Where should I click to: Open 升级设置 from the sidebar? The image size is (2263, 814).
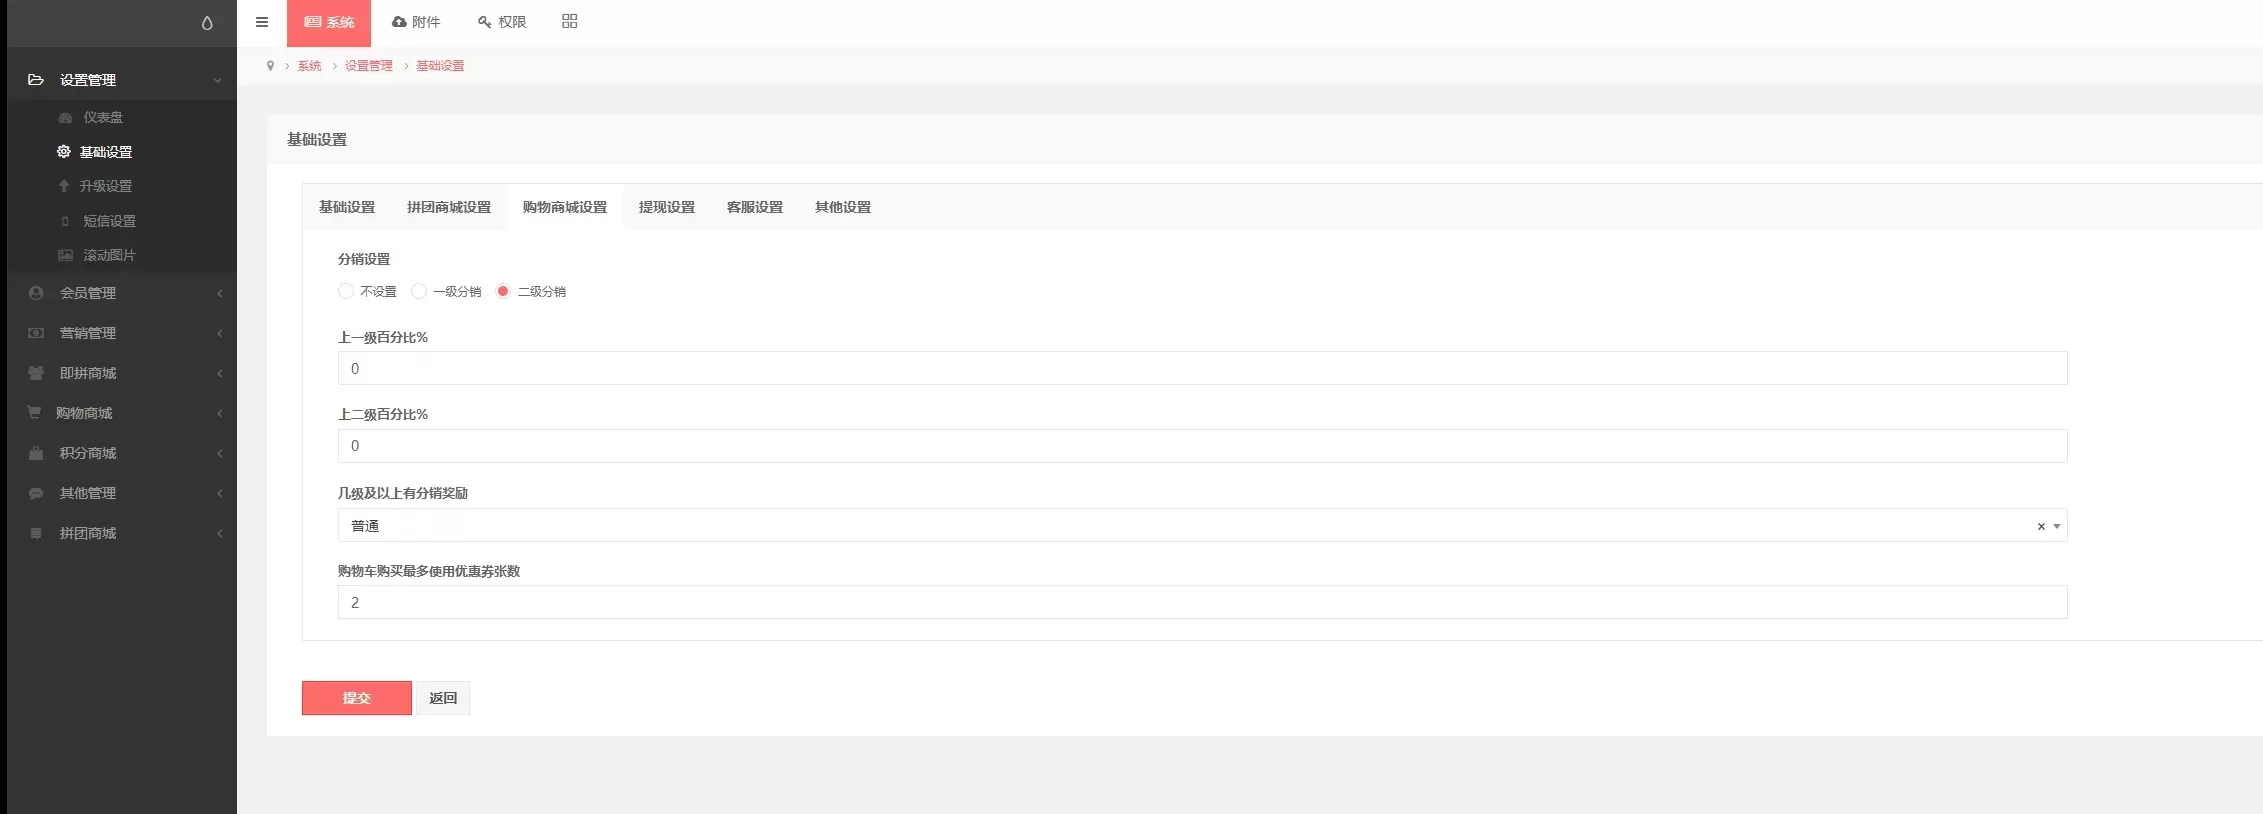105,186
